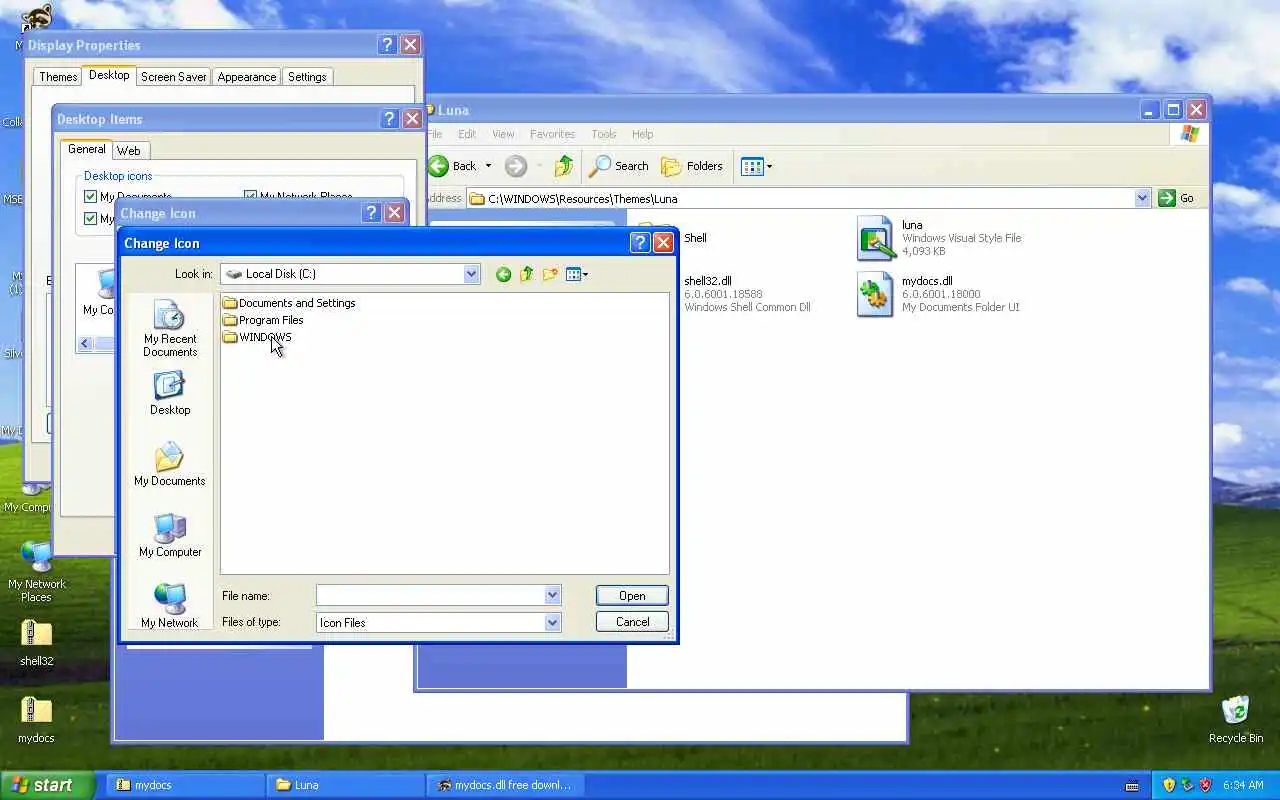
Task: Open the shell32 zip icon on the desktop
Action: pos(36,641)
